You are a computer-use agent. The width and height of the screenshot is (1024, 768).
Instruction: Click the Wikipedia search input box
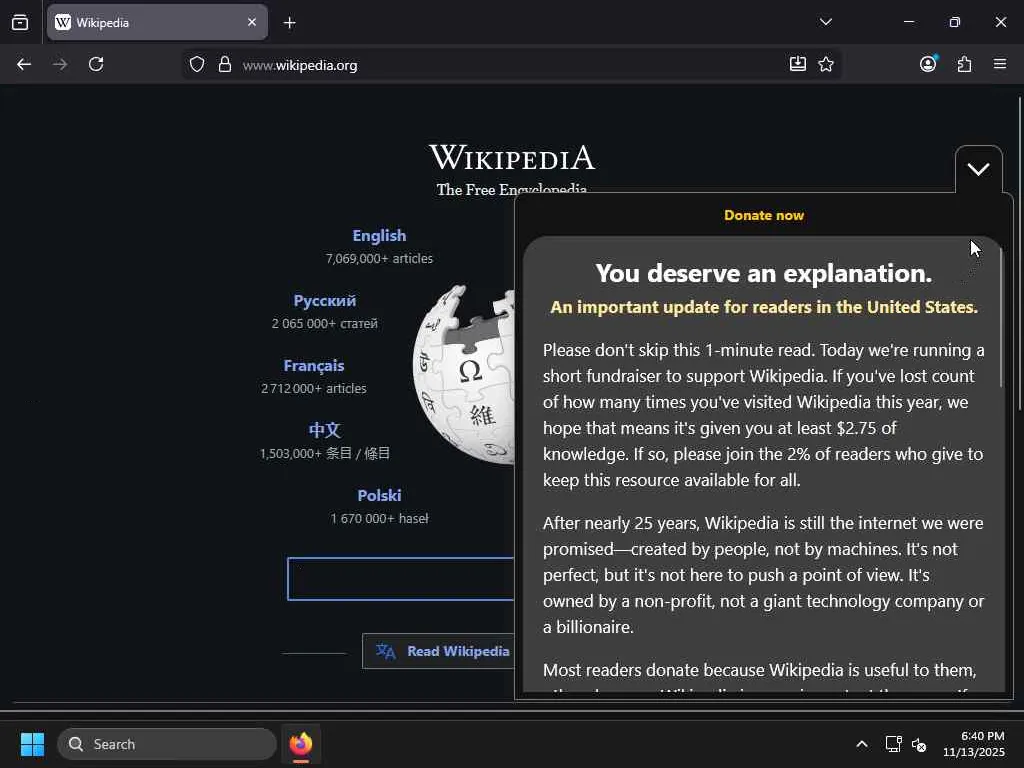click(400, 579)
